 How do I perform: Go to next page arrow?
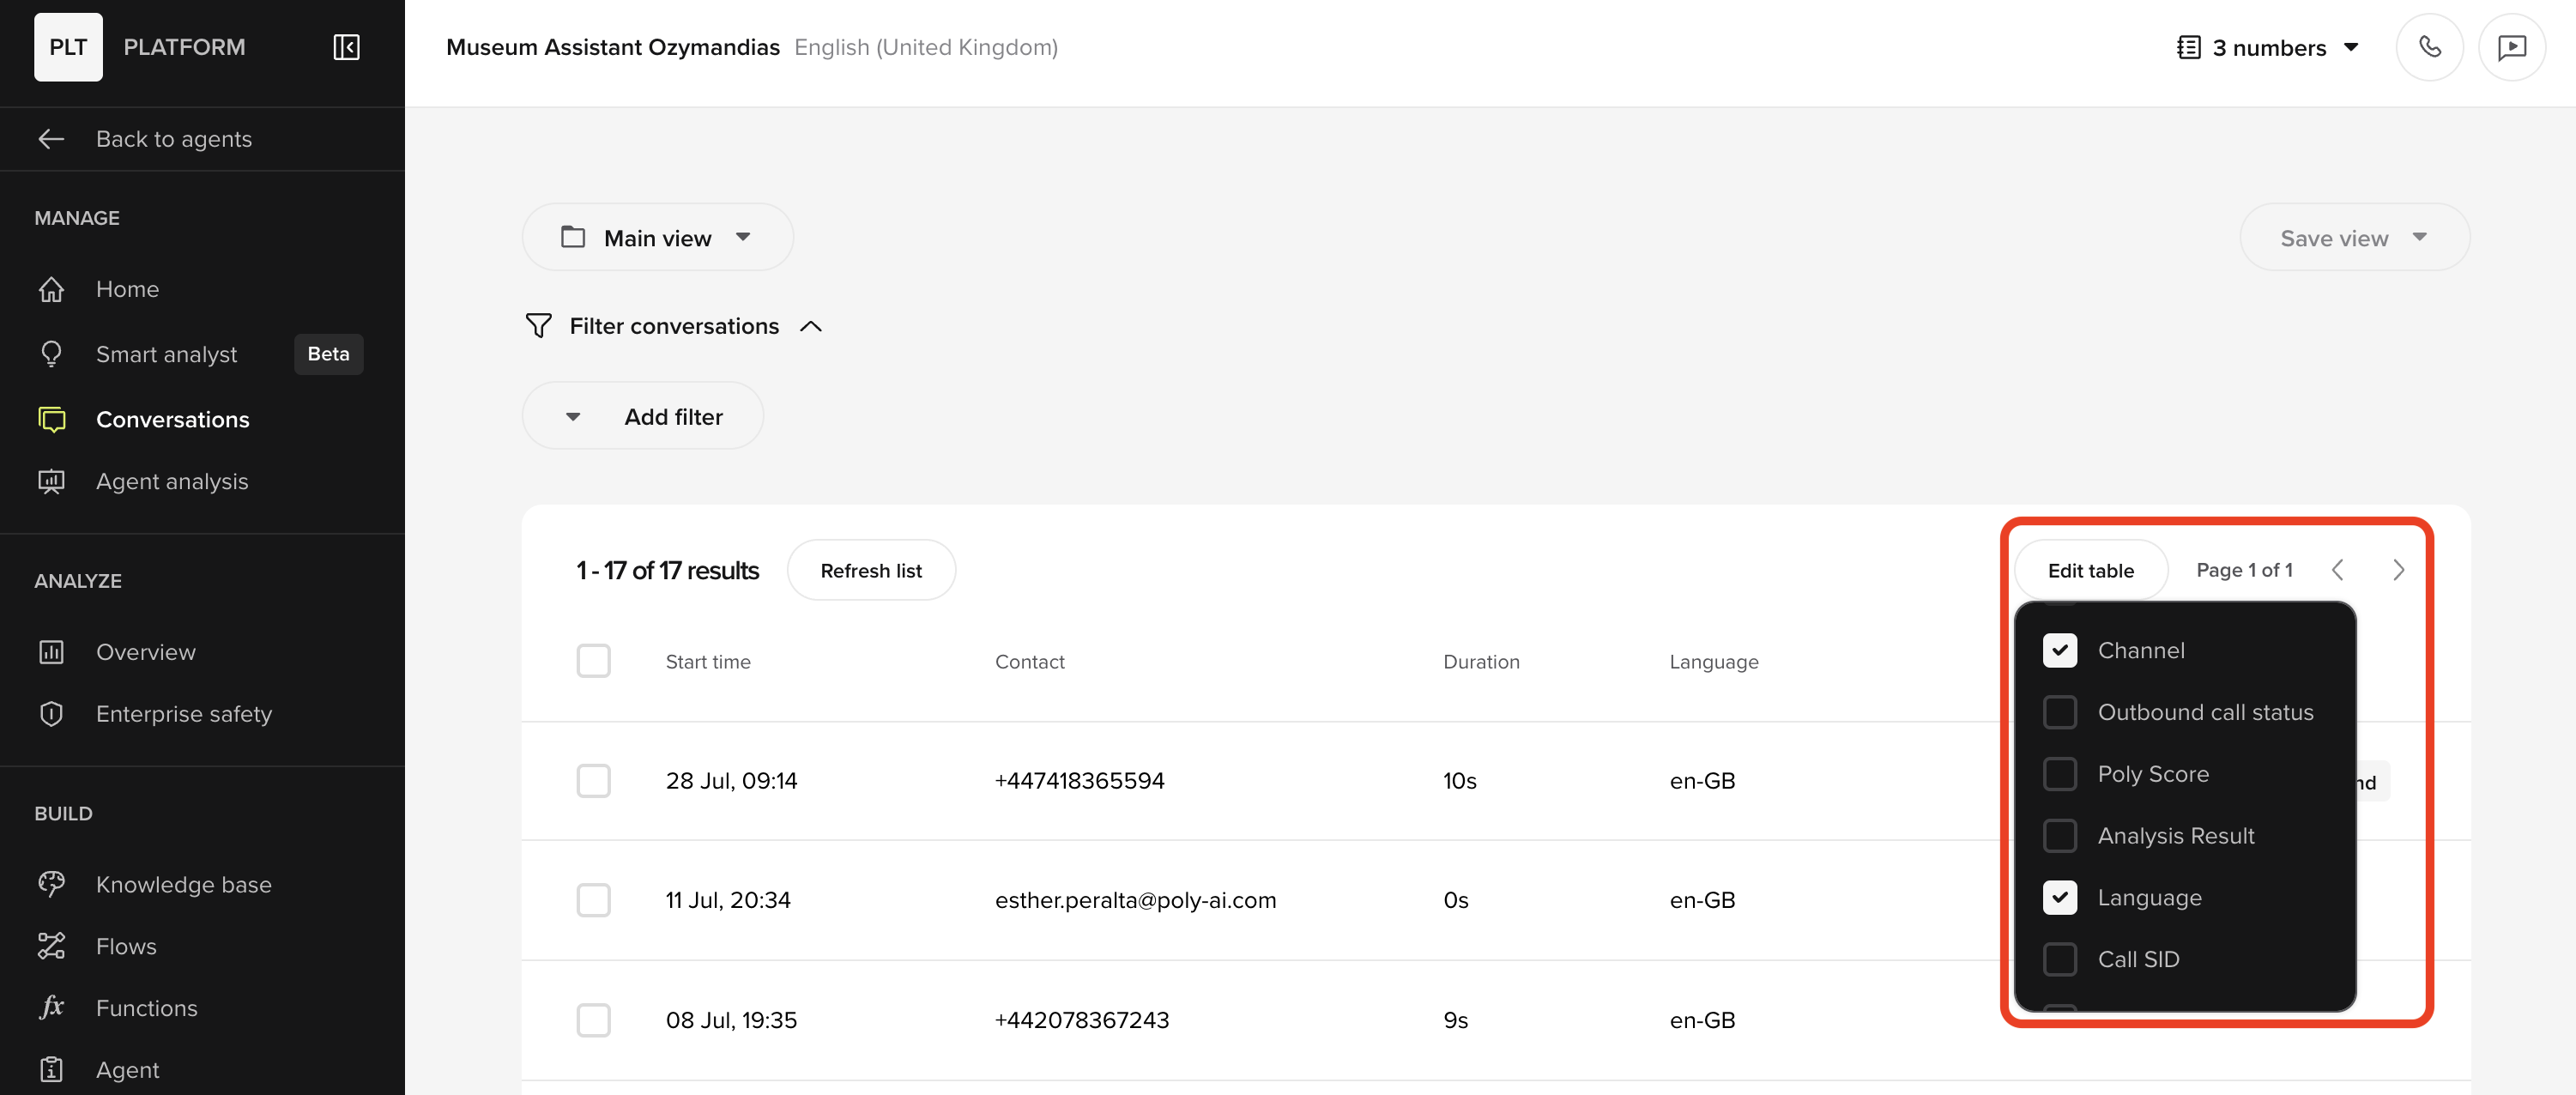(x=2398, y=570)
